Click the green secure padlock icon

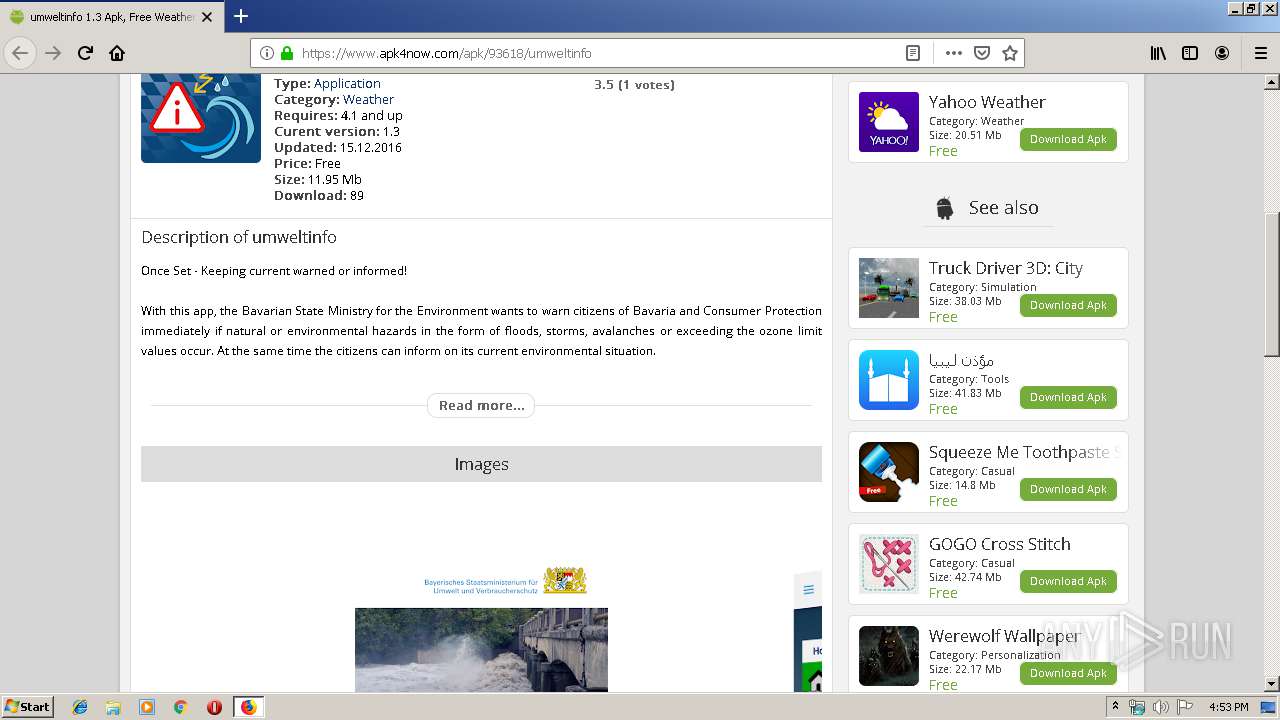287,53
